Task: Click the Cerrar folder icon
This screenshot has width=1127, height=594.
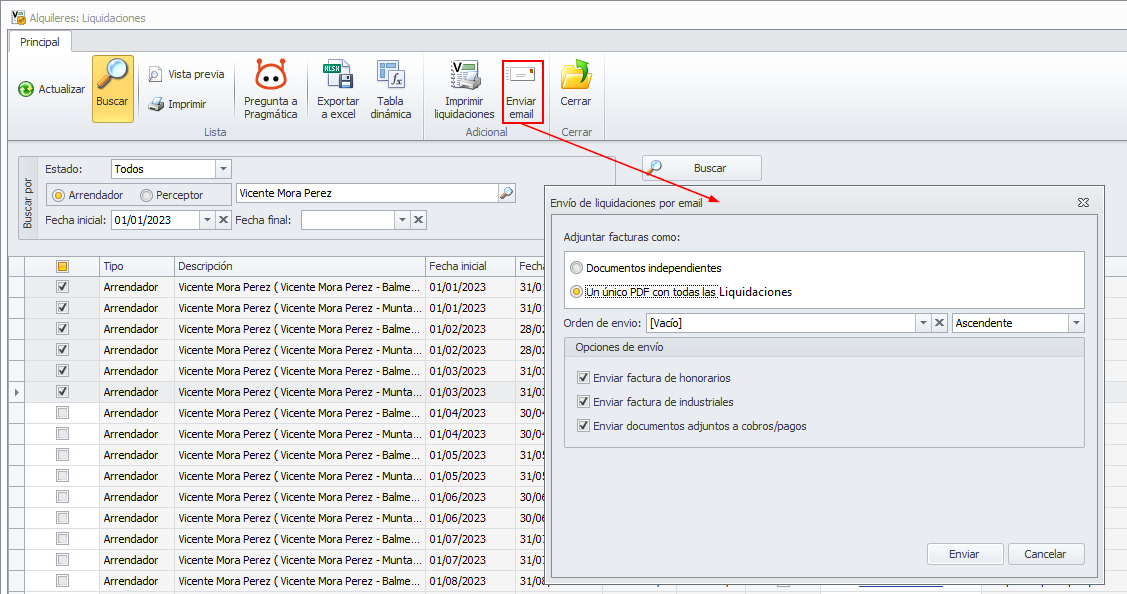Action: (576, 75)
